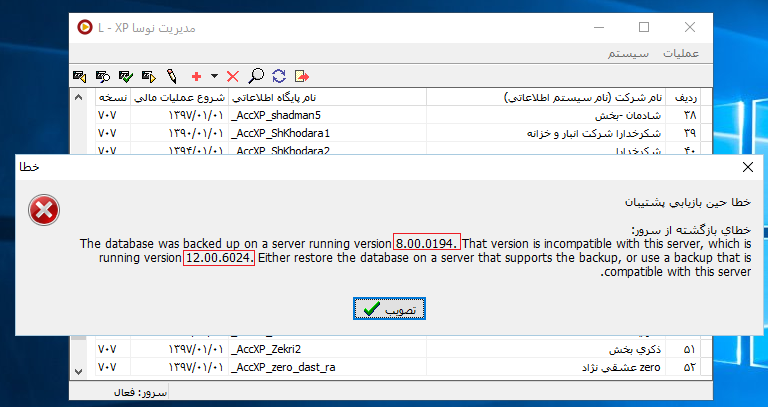Click the exit door icon in toolbar
The image size is (768, 407).
click(x=302, y=76)
